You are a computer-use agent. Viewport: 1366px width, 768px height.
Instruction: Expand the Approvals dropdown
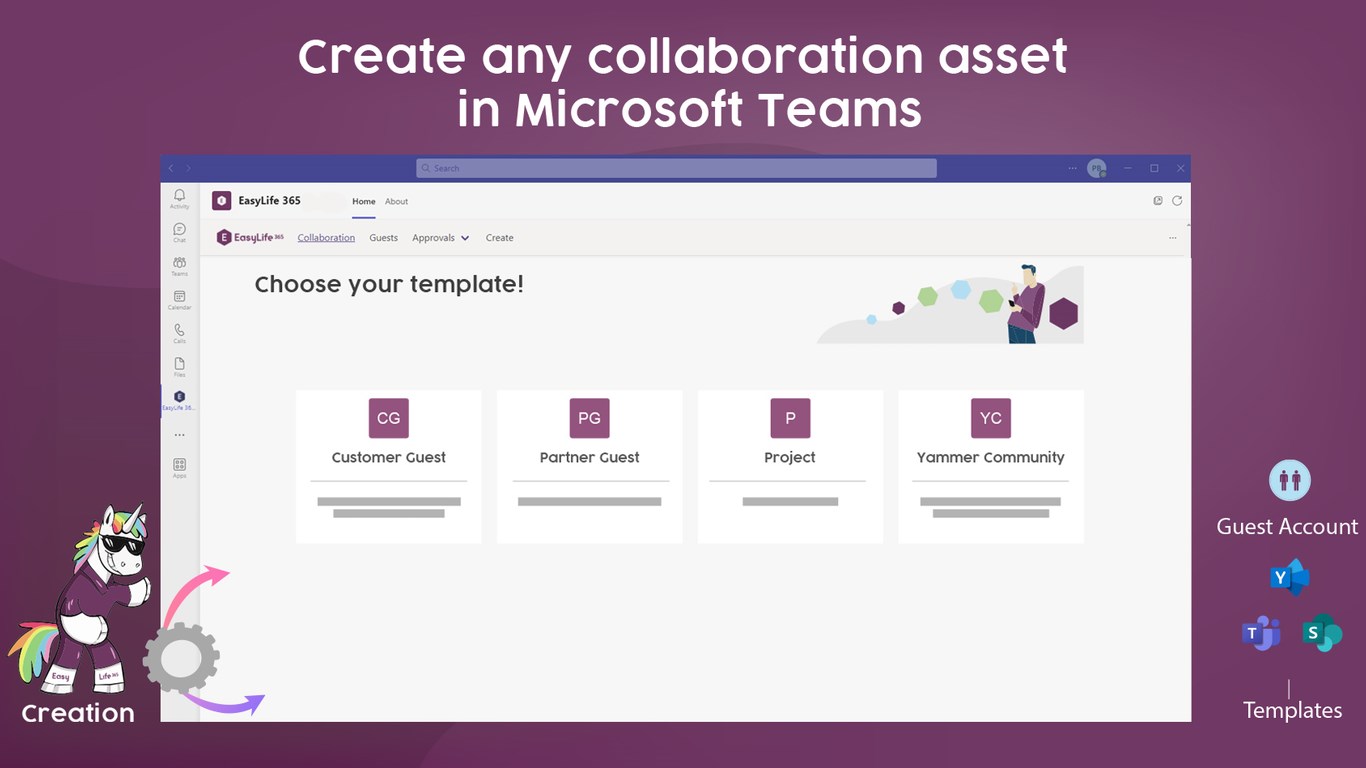pos(441,238)
